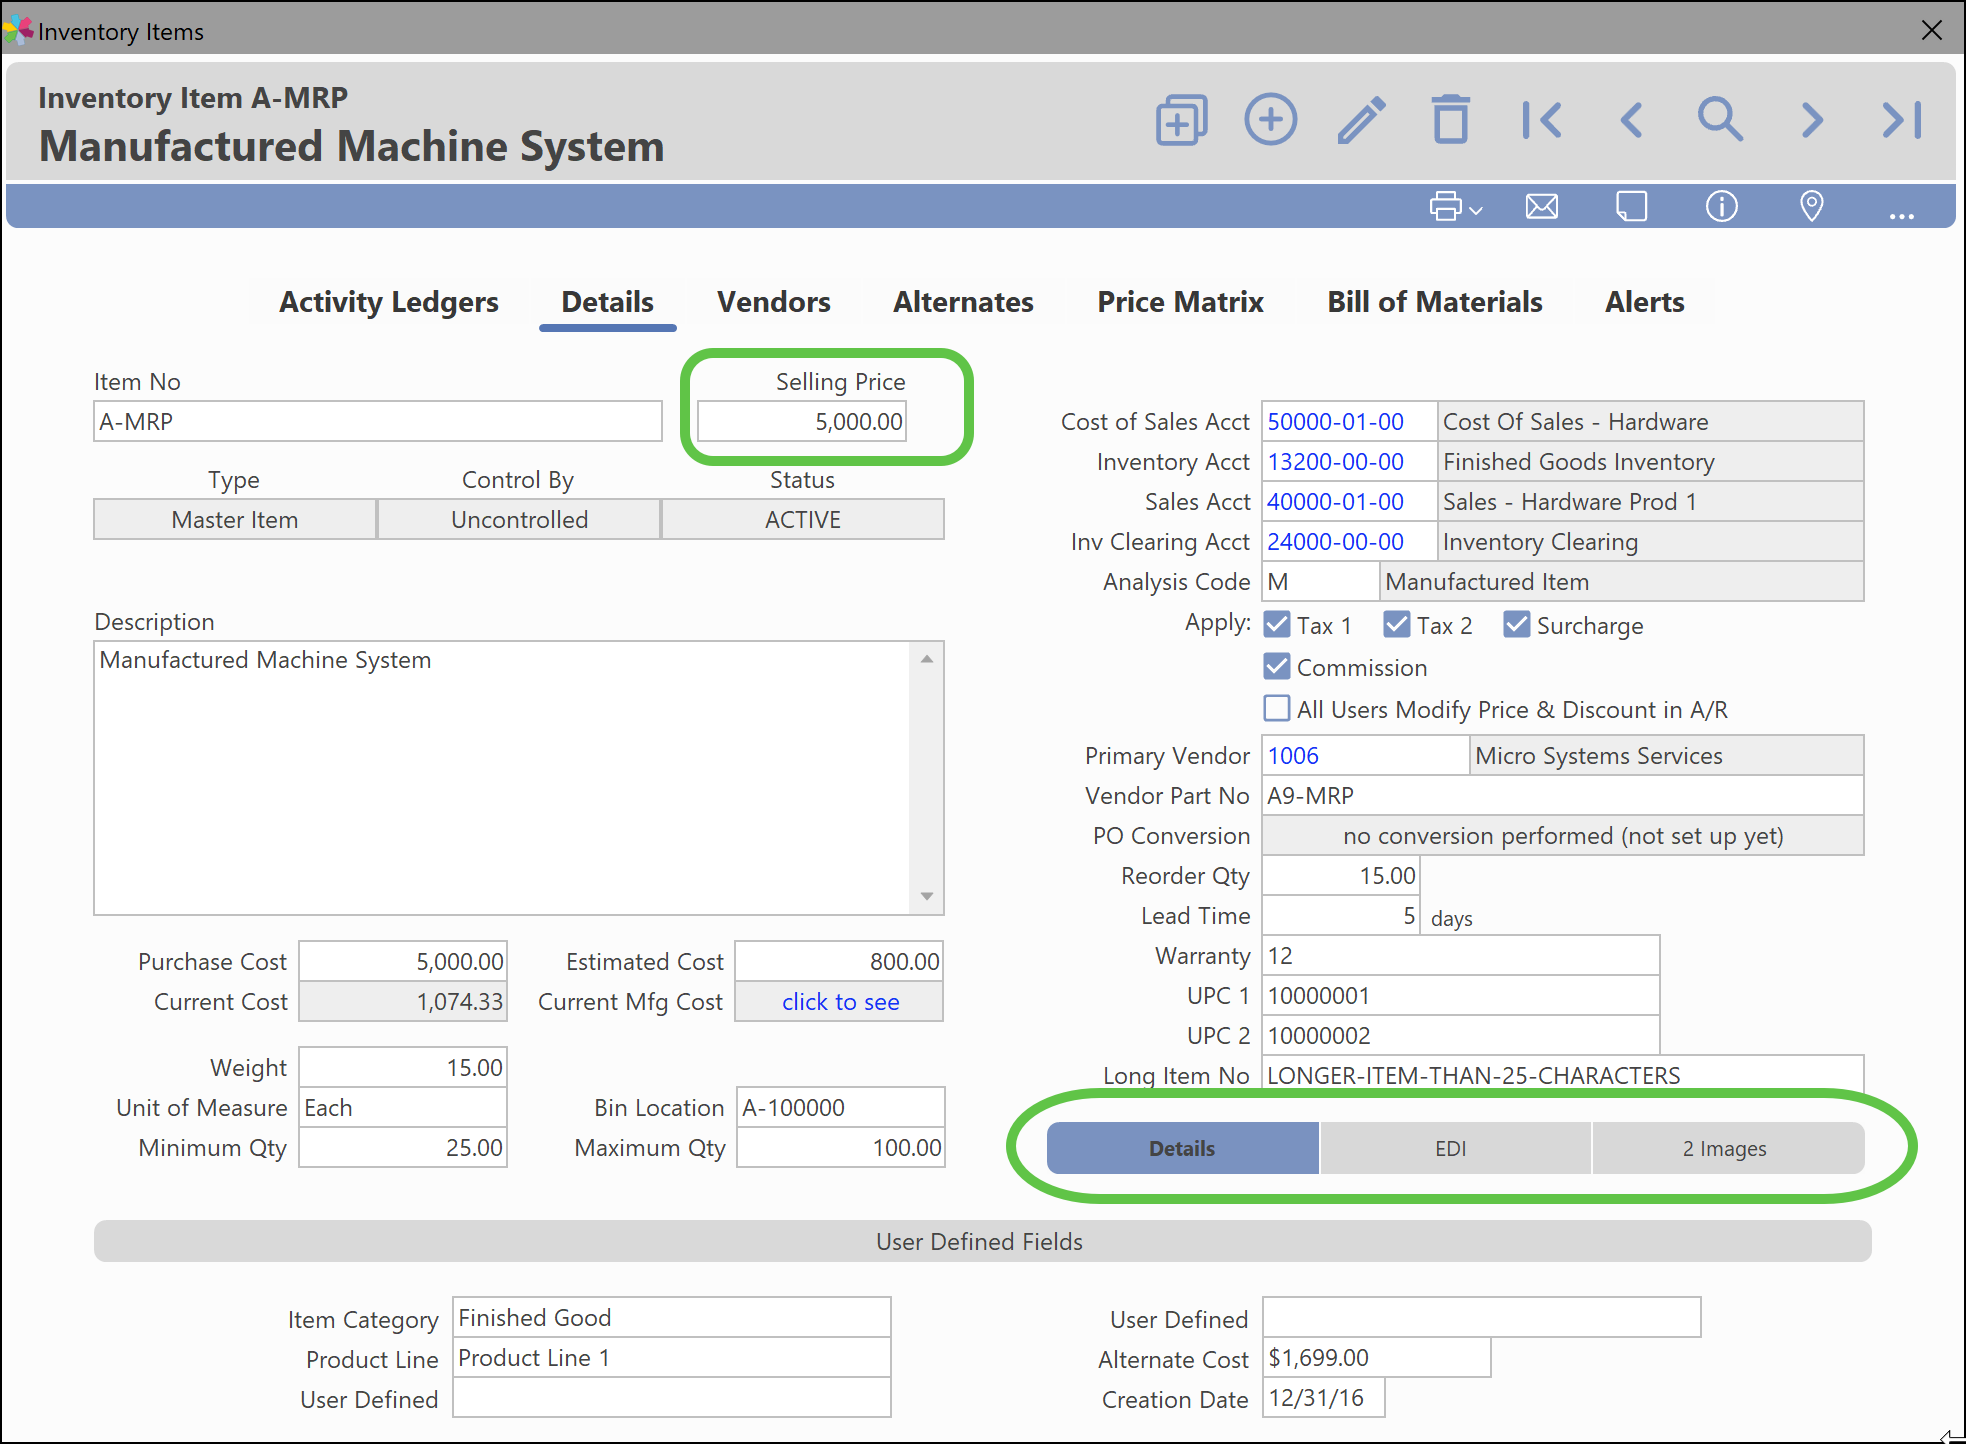Uncheck the Tax 1 checkbox
Viewport: 1966px width, 1444px height.
click(1277, 625)
